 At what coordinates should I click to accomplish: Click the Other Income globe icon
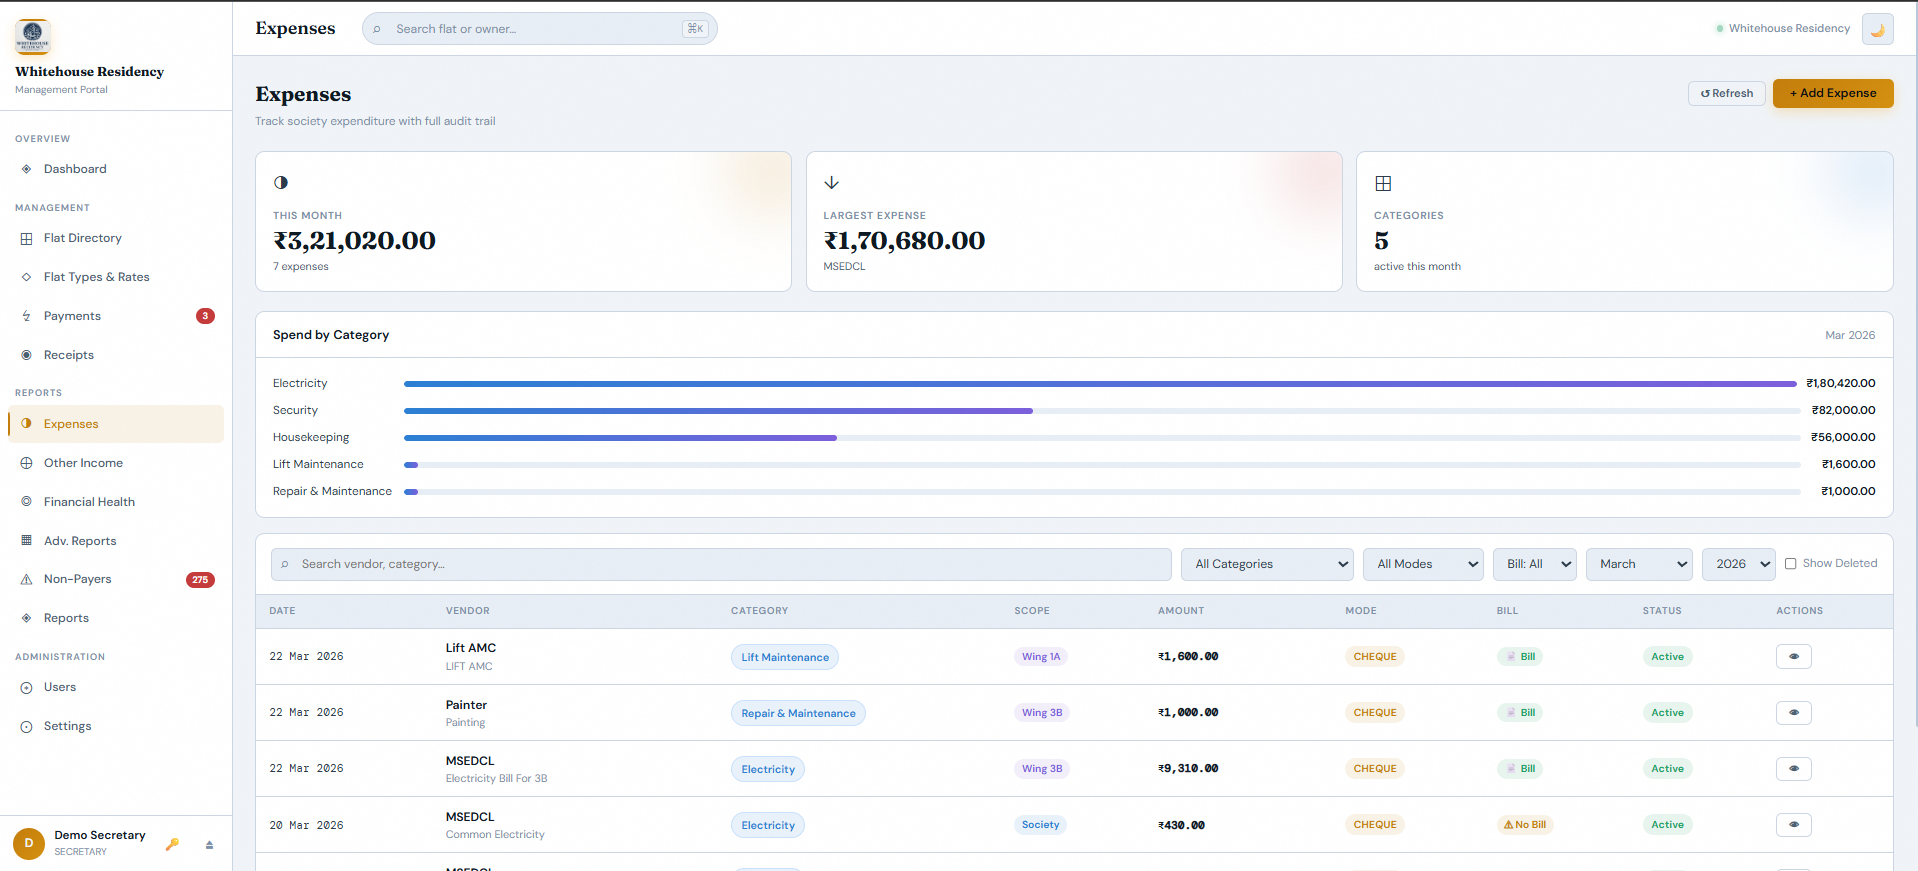pyautogui.click(x=26, y=463)
